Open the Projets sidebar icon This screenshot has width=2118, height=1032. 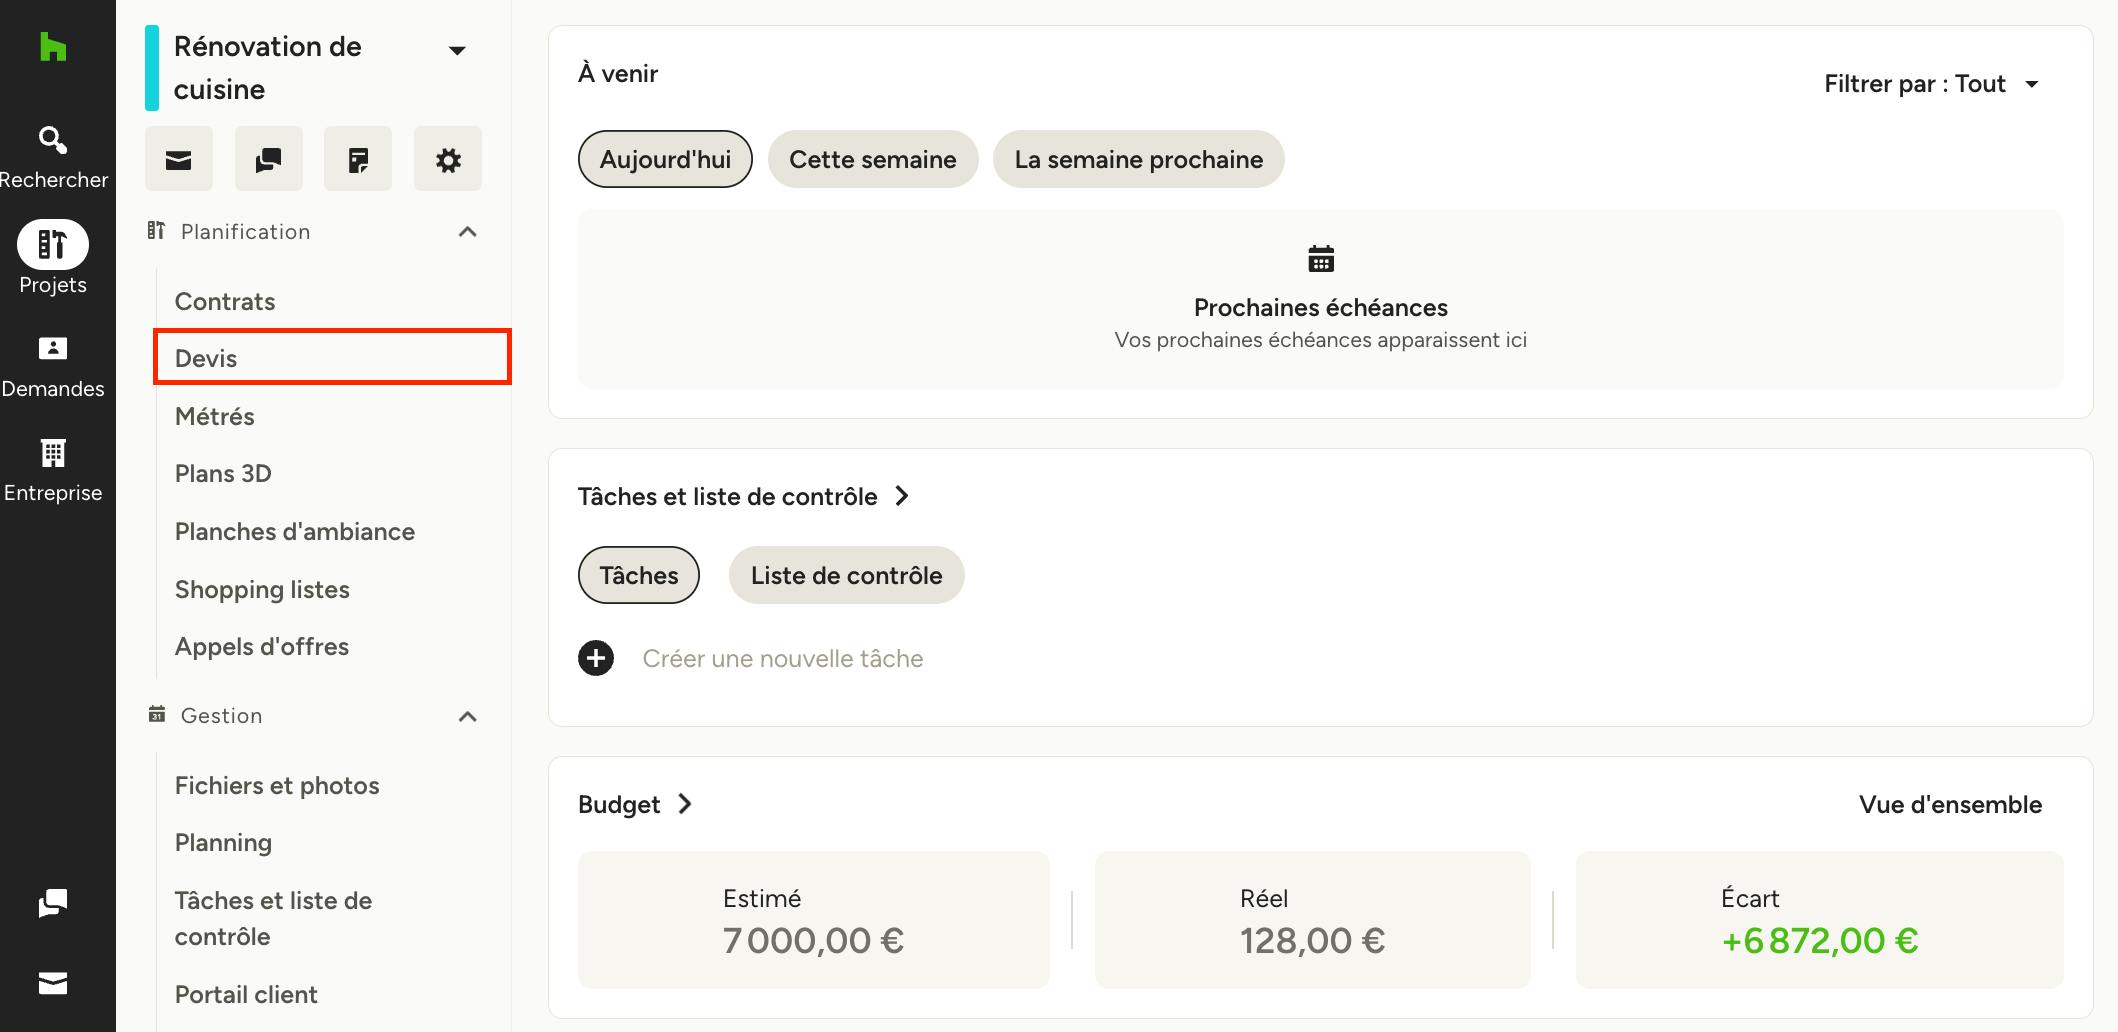[x=53, y=244]
